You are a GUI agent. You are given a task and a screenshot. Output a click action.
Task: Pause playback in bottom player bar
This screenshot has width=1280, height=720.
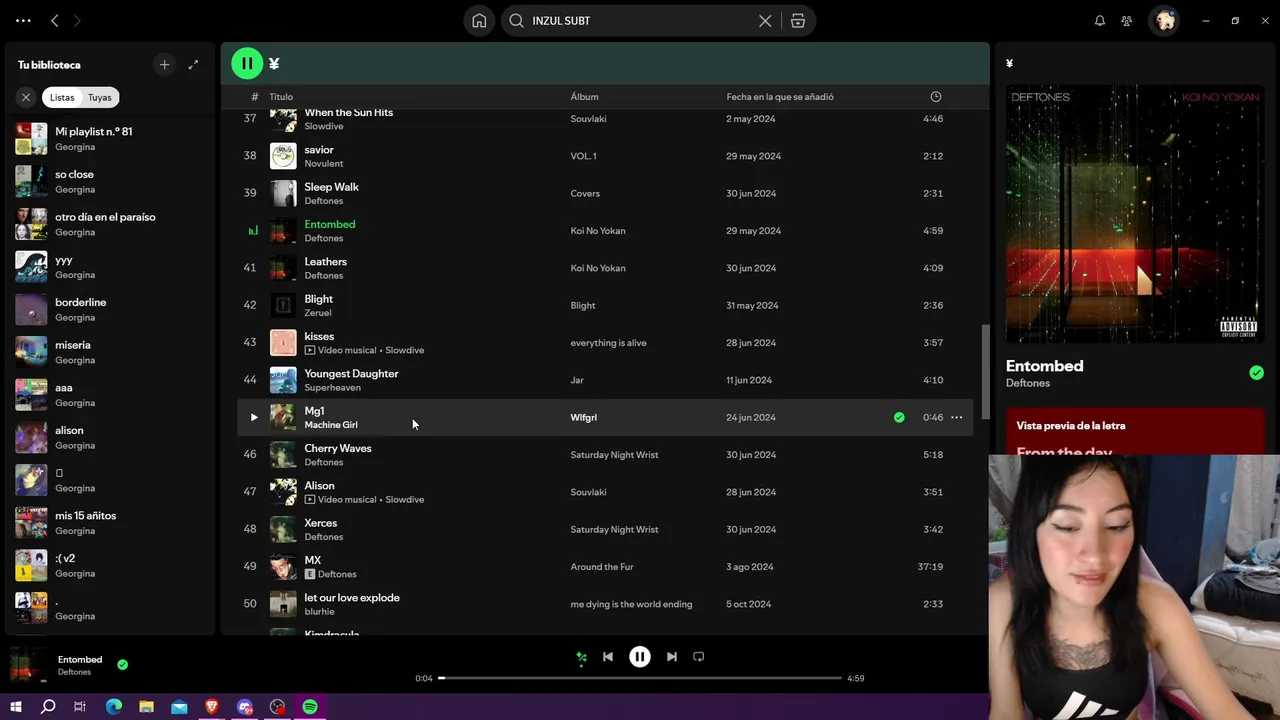click(x=640, y=657)
